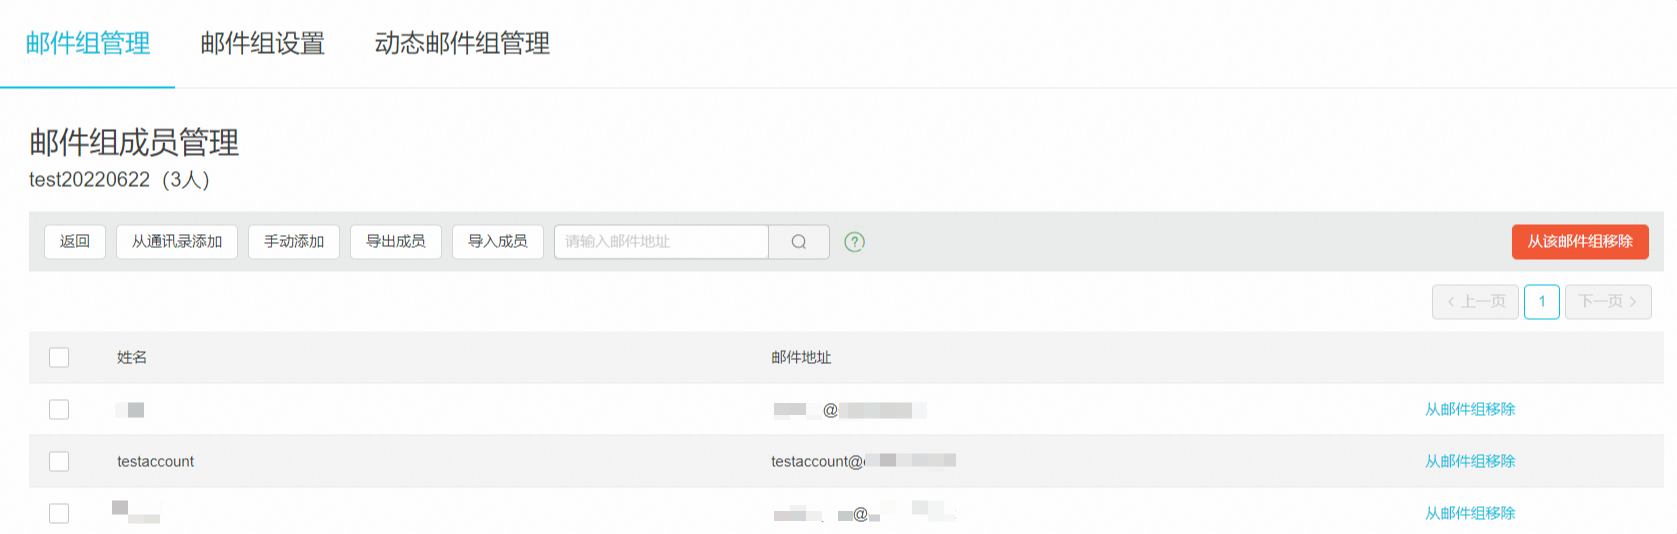Click the search magnifier icon

point(798,242)
